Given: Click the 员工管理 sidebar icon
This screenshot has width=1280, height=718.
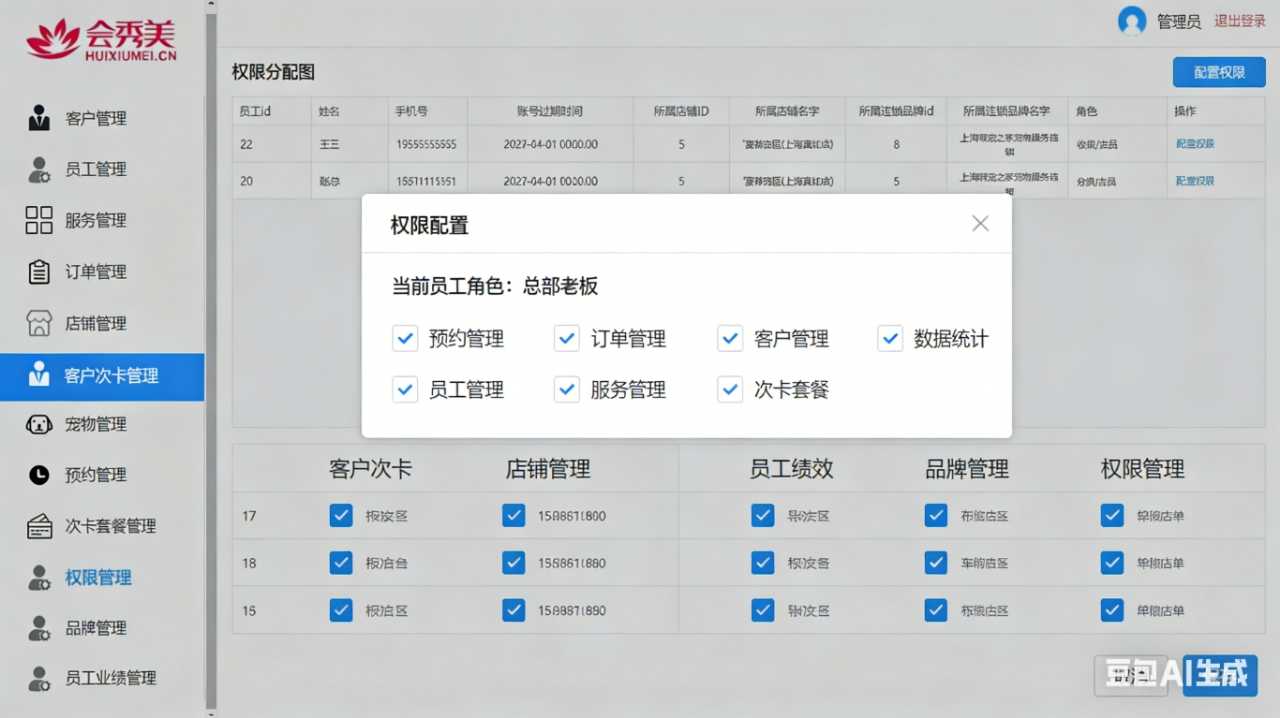Looking at the screenshot, I should click(39, 170).
